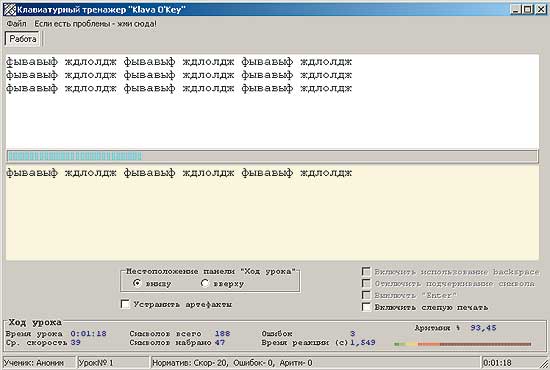Enable the 'Устранить артефакты' checkbox
This screenshot has height=370, width=550.
point(125,304)
